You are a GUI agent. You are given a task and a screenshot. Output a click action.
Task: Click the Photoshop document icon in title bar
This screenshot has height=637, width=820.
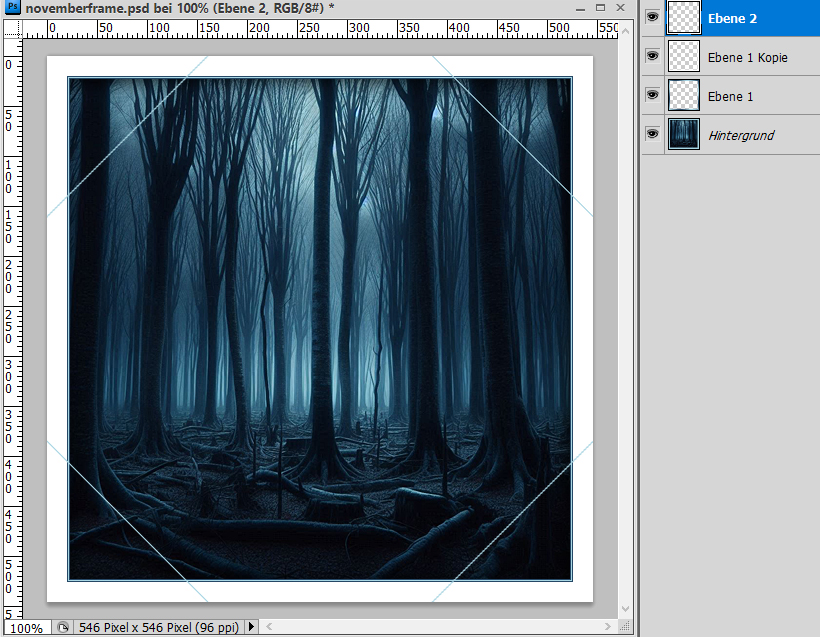pyautogui.click(x=12, y=8)
